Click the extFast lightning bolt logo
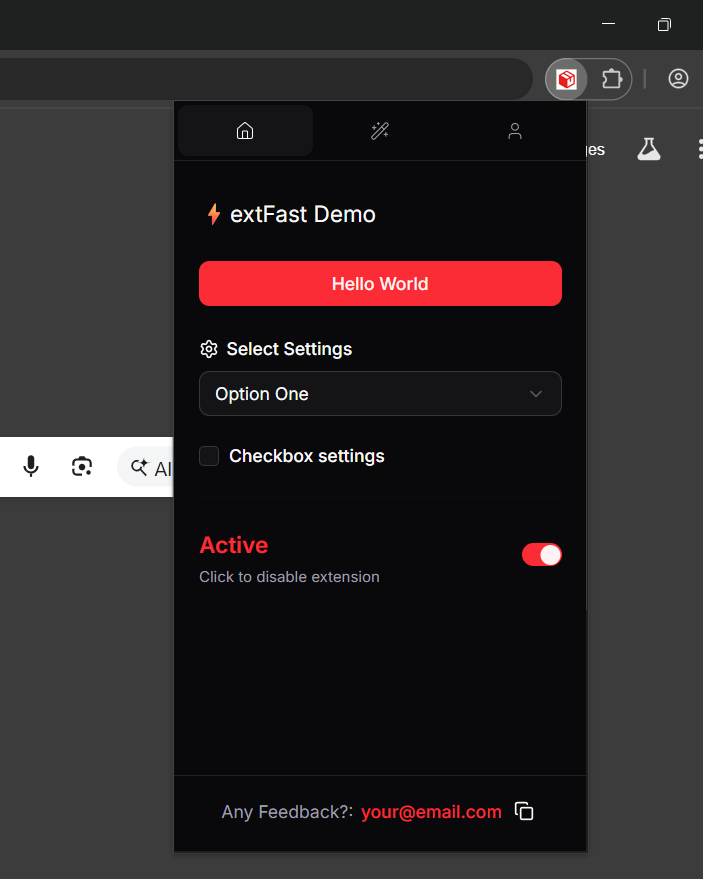This screenshot has width=703, height=879. [213, 214]
